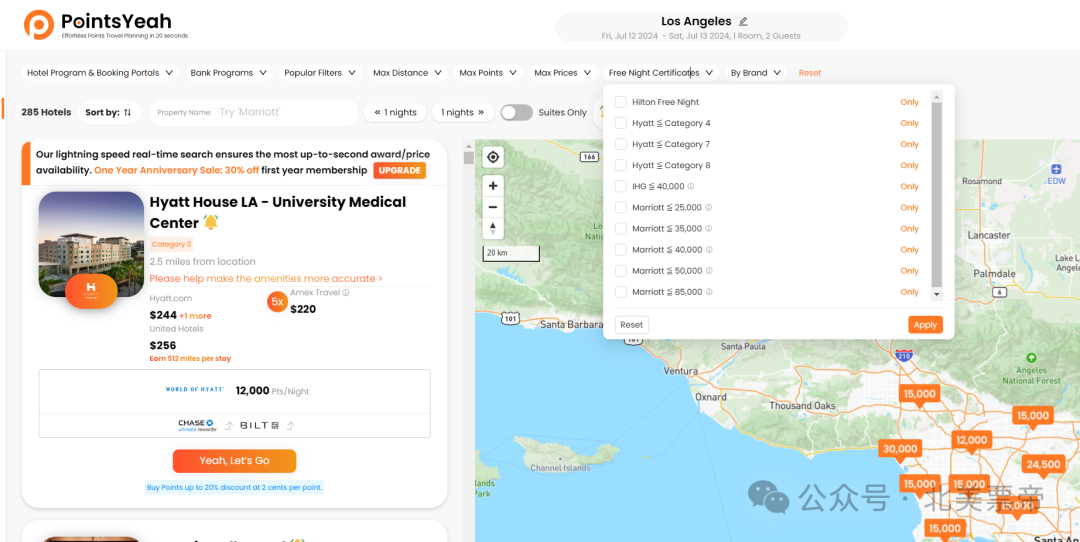1080x542 pixels.
Task: Zoom out the map with minus
Action: [x=493, y=207]
